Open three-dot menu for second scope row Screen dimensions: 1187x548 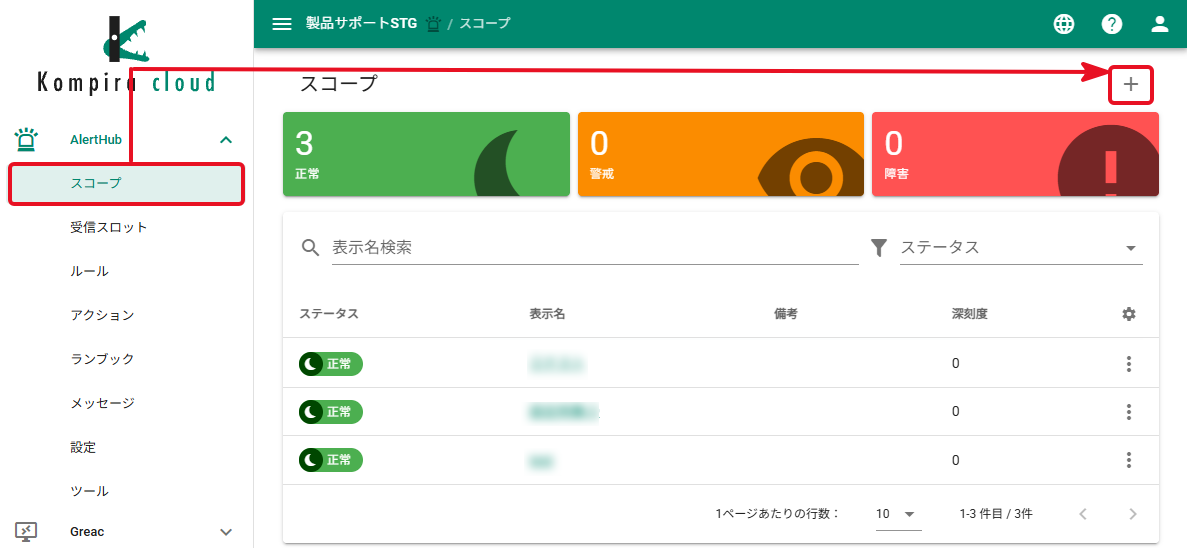tap(1129, 412)
